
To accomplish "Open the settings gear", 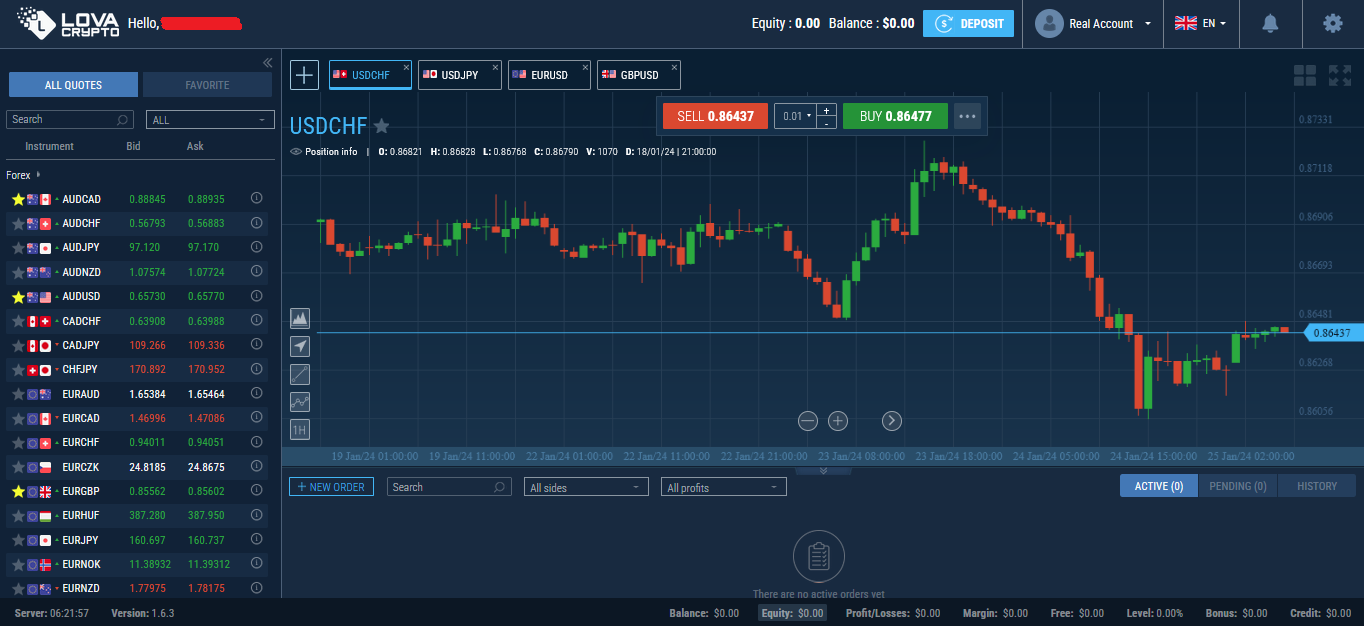I will [1332, 23].
